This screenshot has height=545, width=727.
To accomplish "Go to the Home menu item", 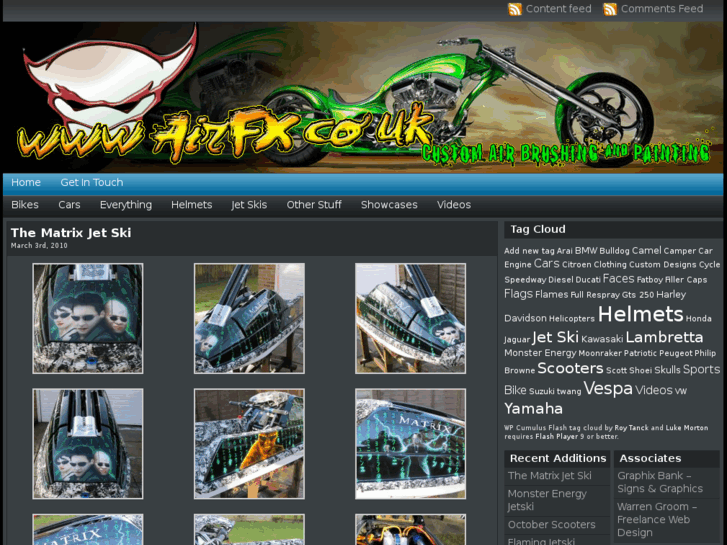I will [x=26, y=182].
